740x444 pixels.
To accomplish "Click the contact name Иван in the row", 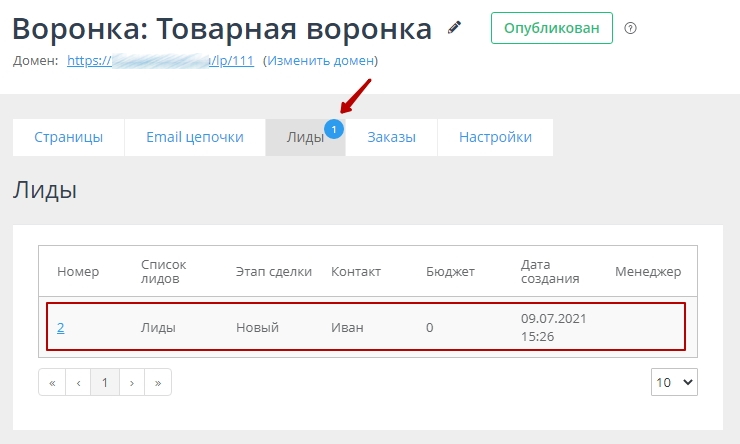I will point(348,328).
